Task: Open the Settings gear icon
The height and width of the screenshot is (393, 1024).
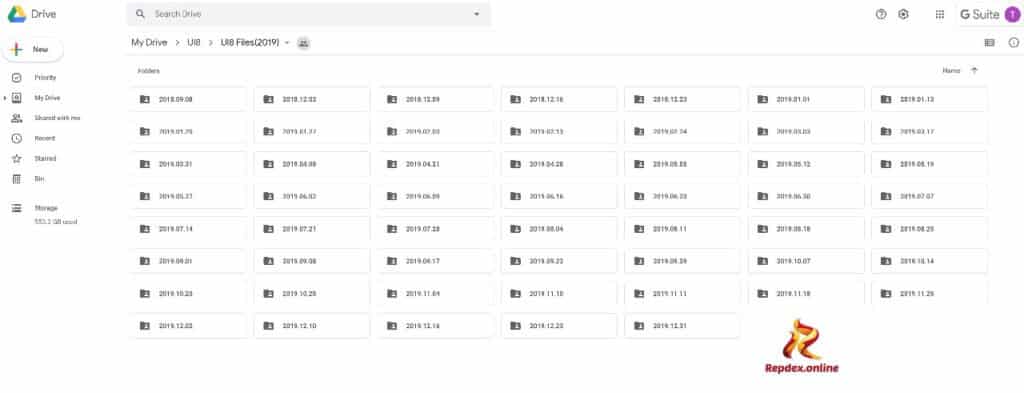Action: click(x=903, y=14)
